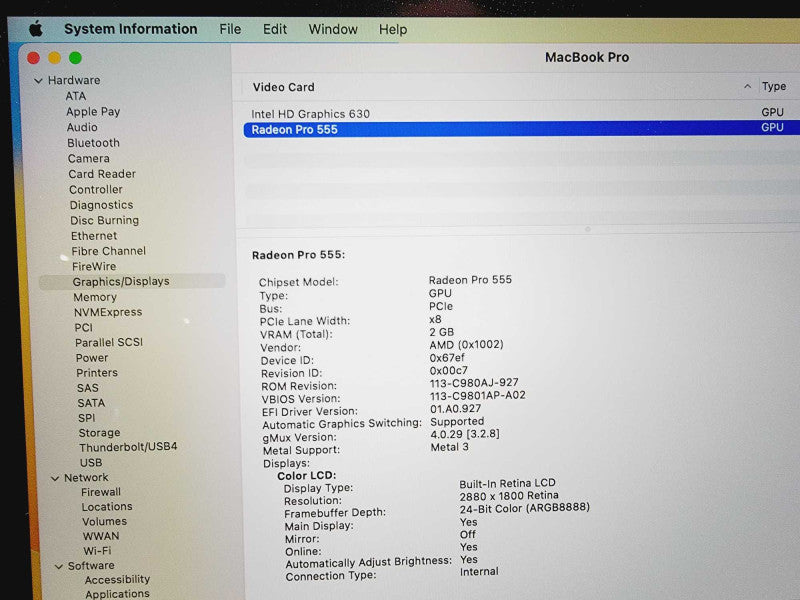Select Fibre Channel in the sidebar

coord(108,251)
